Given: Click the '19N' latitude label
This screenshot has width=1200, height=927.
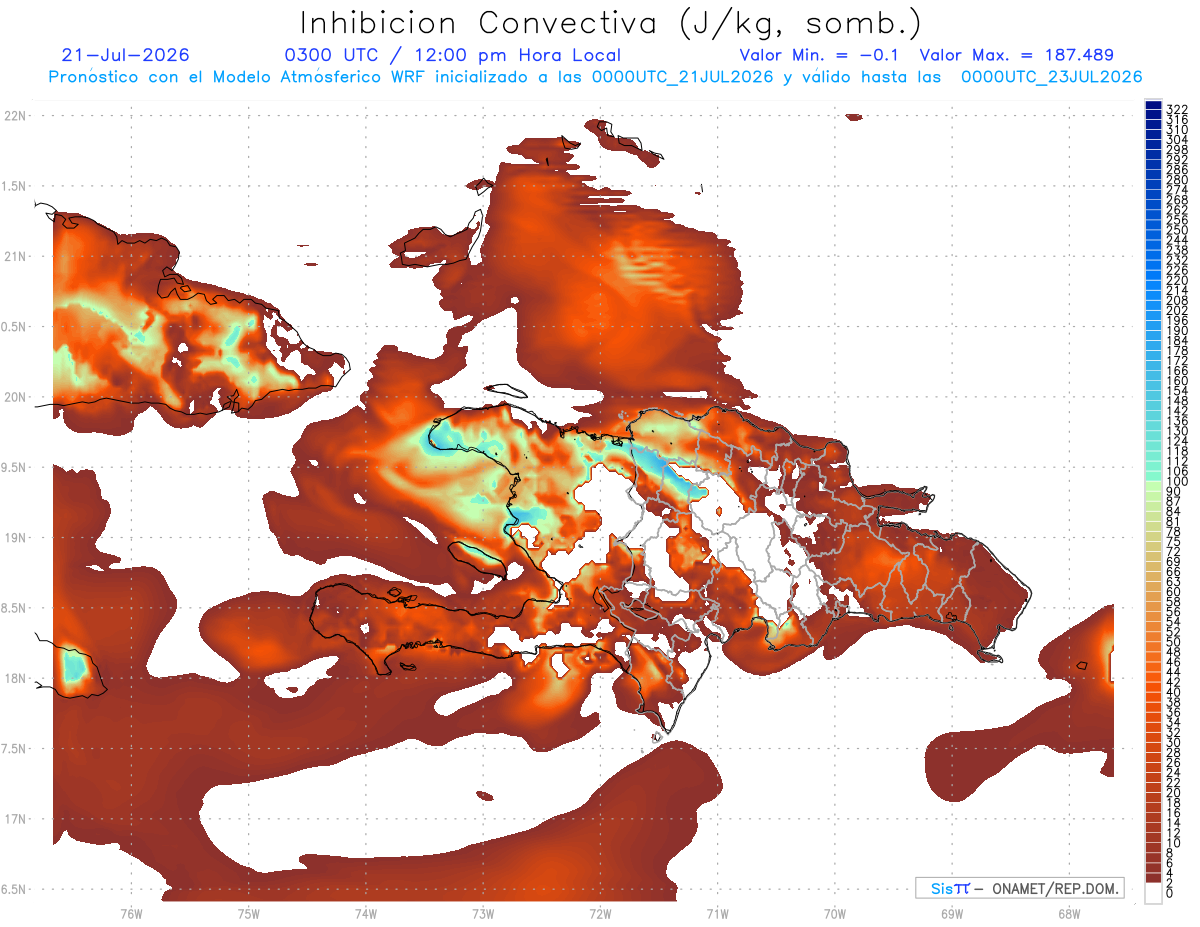Looking at the screenshot, I should click(x=15, y=538).
